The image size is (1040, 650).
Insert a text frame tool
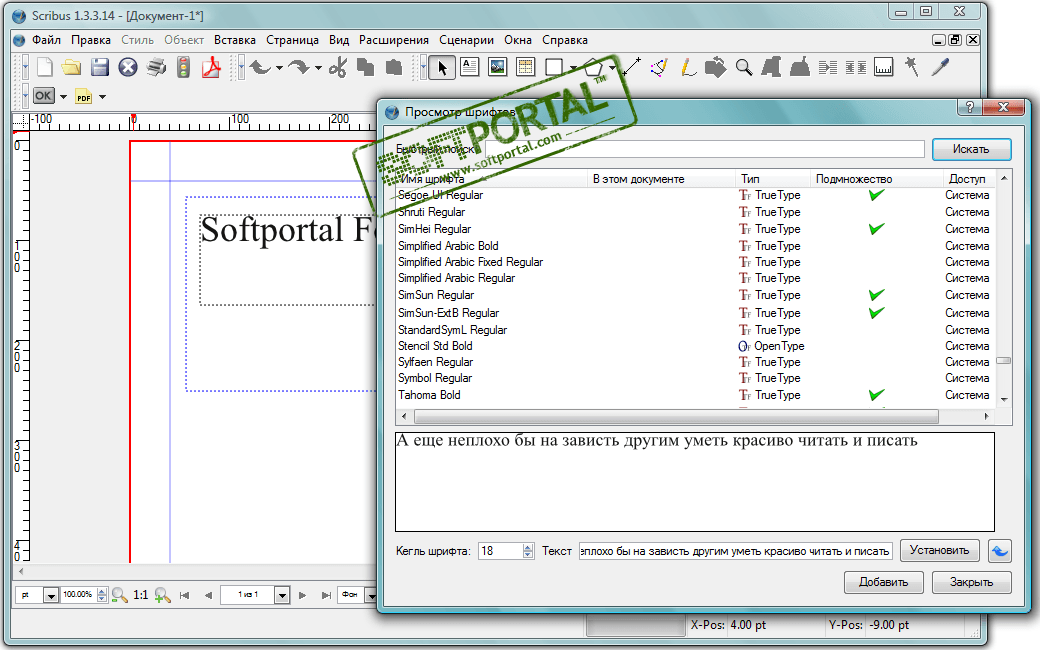pos(470,67)
